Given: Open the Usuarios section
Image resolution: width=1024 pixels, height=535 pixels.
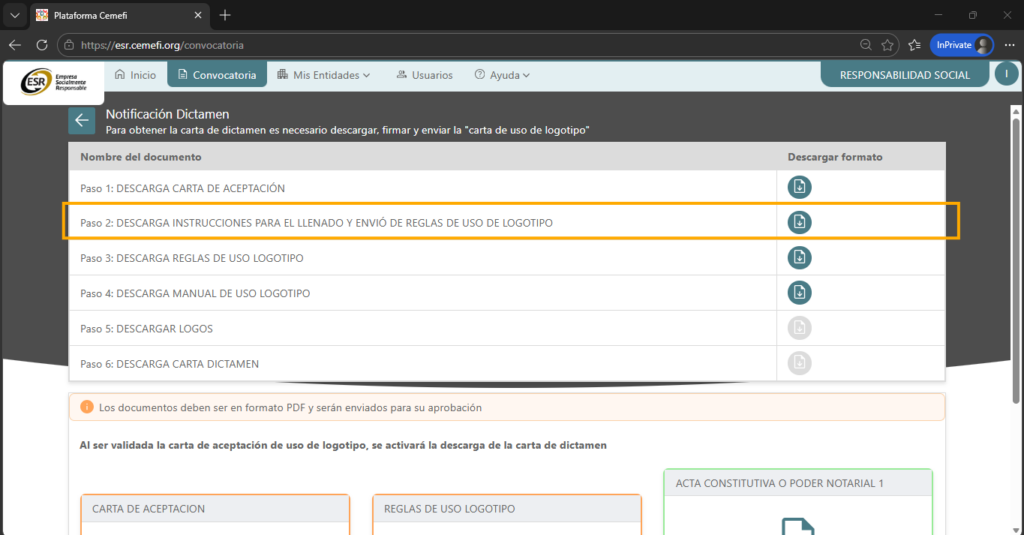Looking at the screenshot, I should (x=424, y=75).
